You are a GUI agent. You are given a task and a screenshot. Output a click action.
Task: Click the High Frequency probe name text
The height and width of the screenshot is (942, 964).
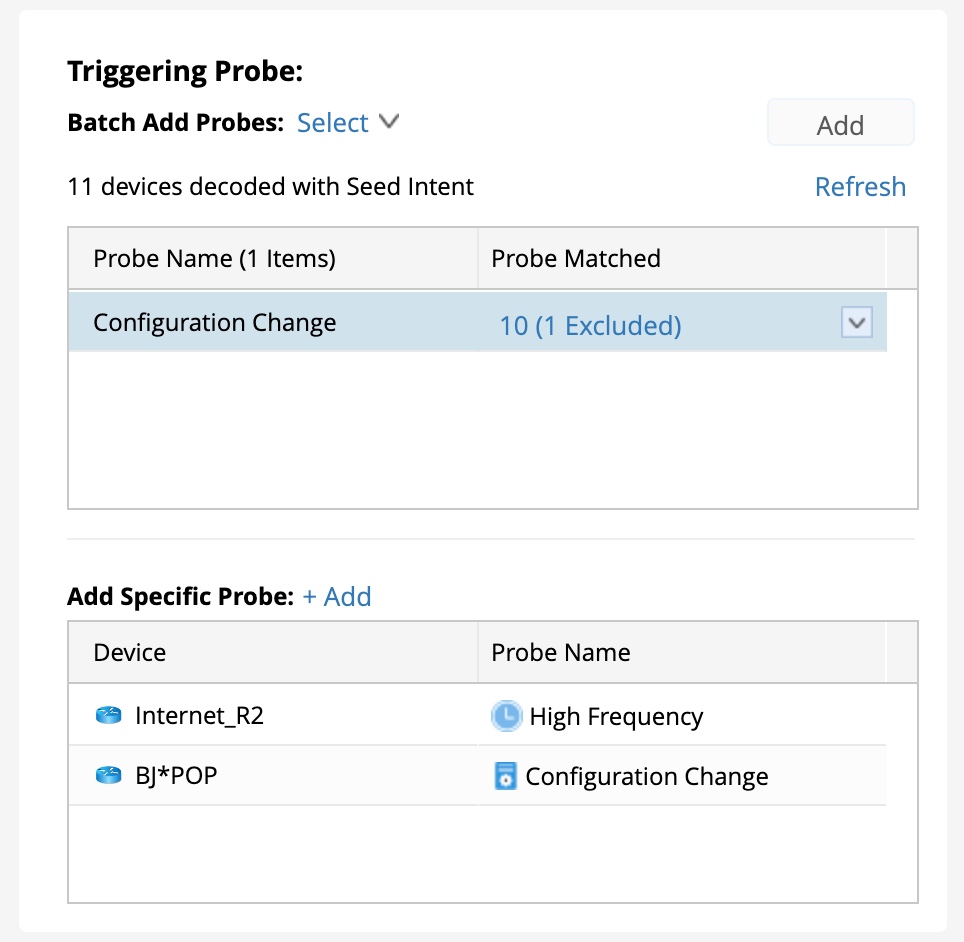[x=616, y=717]
